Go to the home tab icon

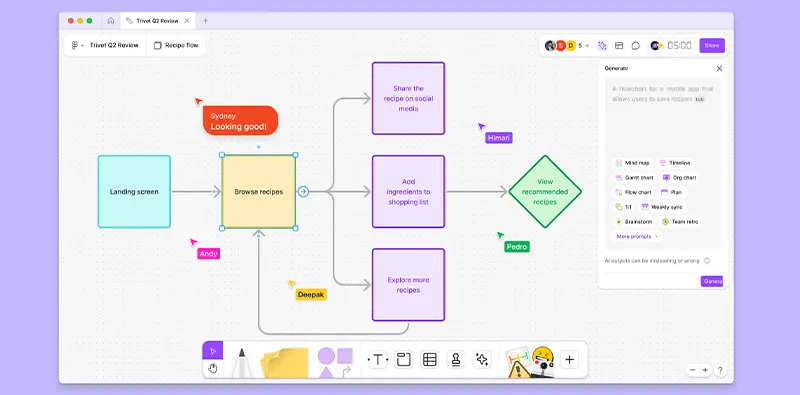[x=111, y=21]
